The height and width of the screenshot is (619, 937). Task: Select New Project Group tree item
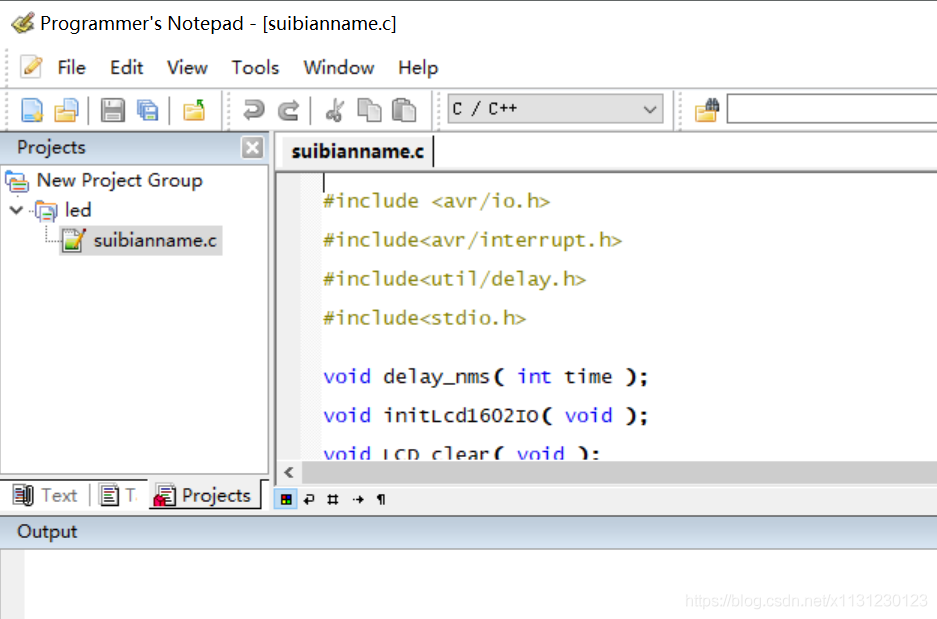tap(120, 180)
